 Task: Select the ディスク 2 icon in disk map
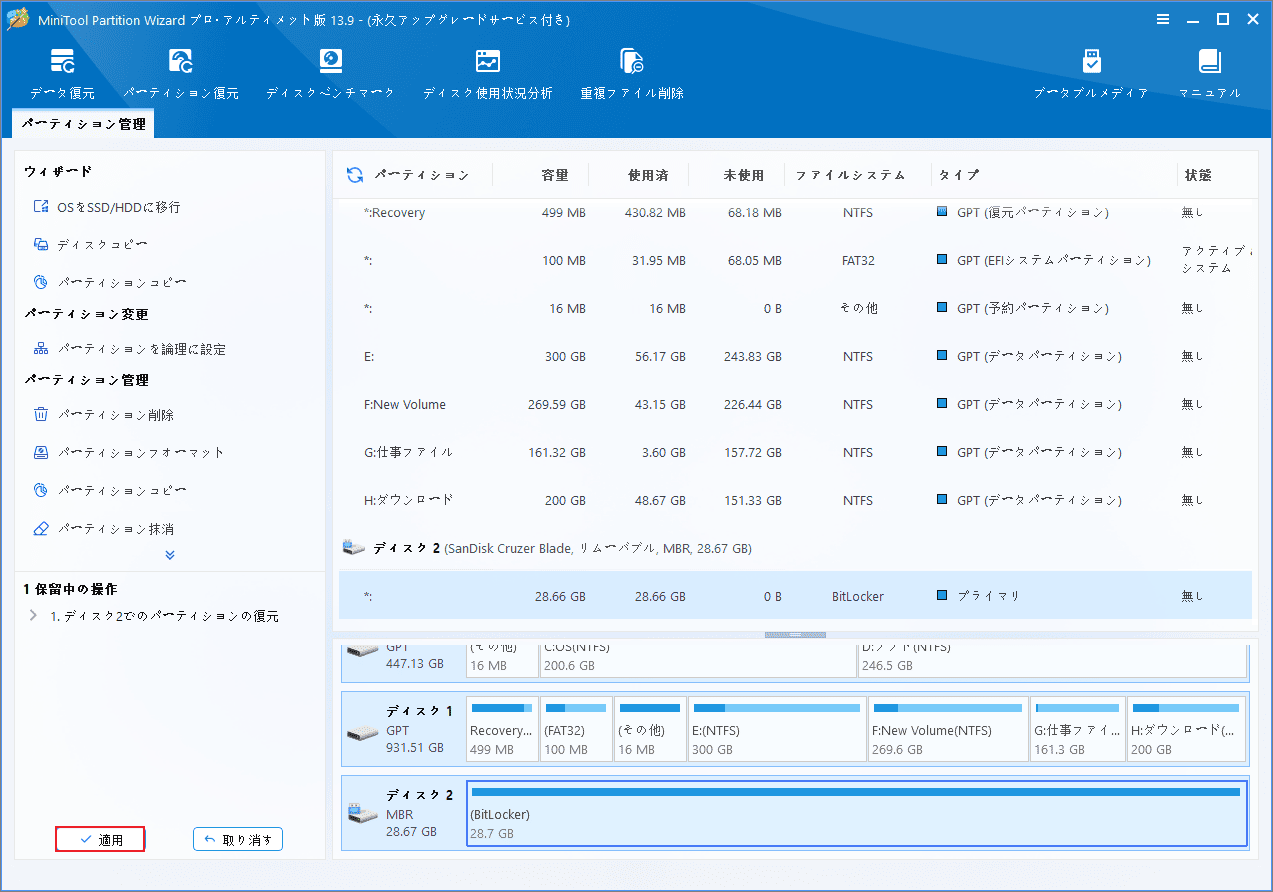[362, 814]
